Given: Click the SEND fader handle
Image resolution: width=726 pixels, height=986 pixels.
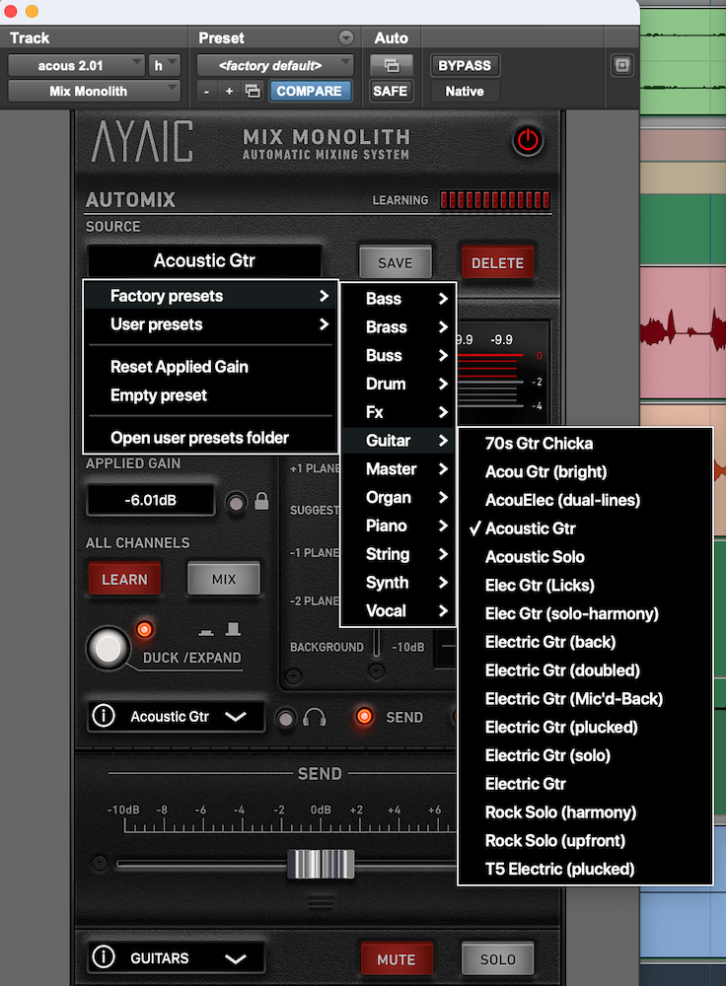Looking at the screenshot, I should 321,863.
